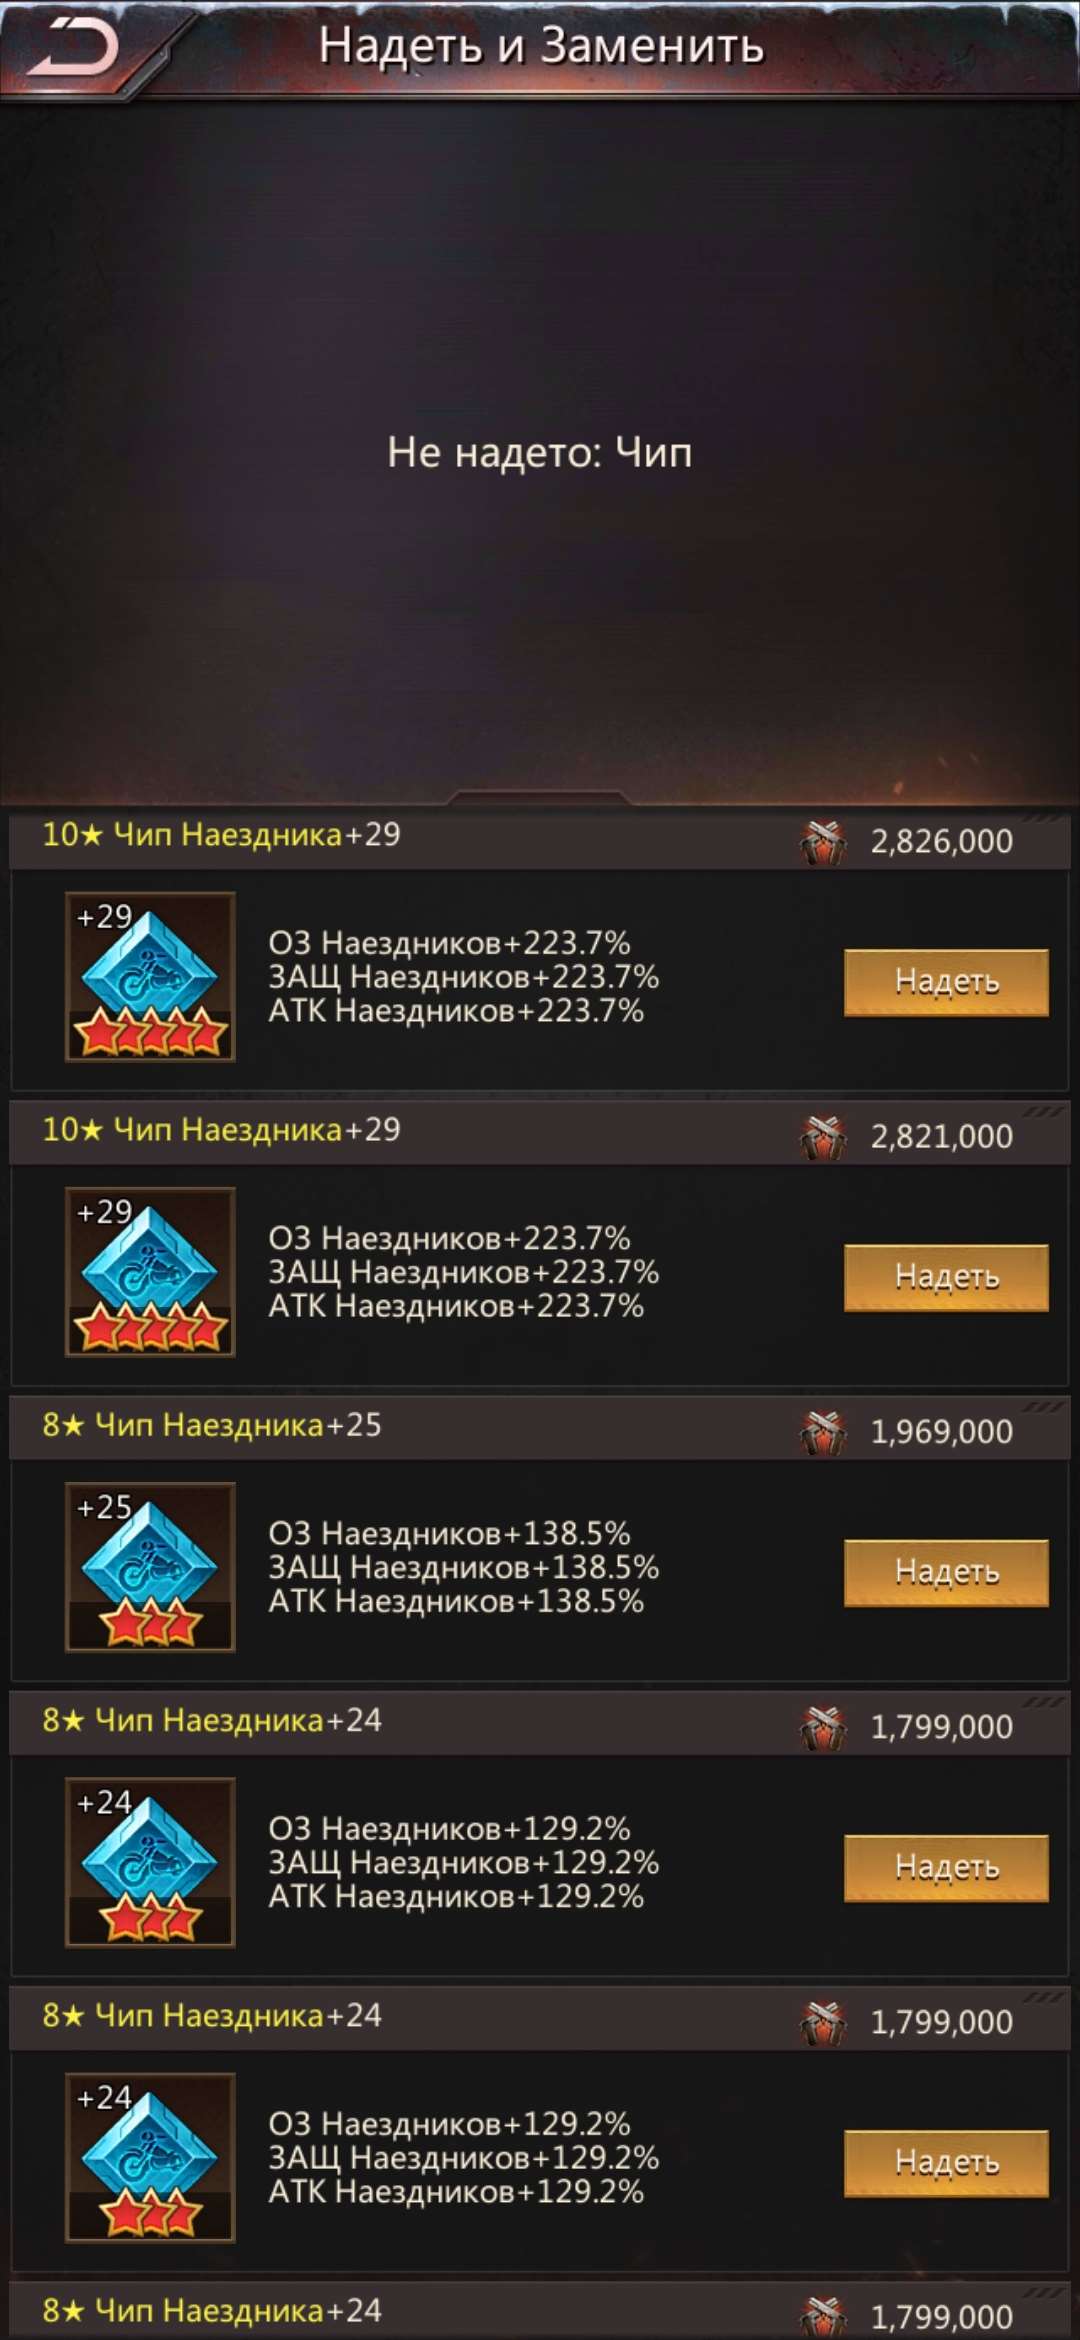This screenshot has height=2340, width=1080.
Task: Equip the second 8★ Чип Наездника+24
Action: 946,2163
